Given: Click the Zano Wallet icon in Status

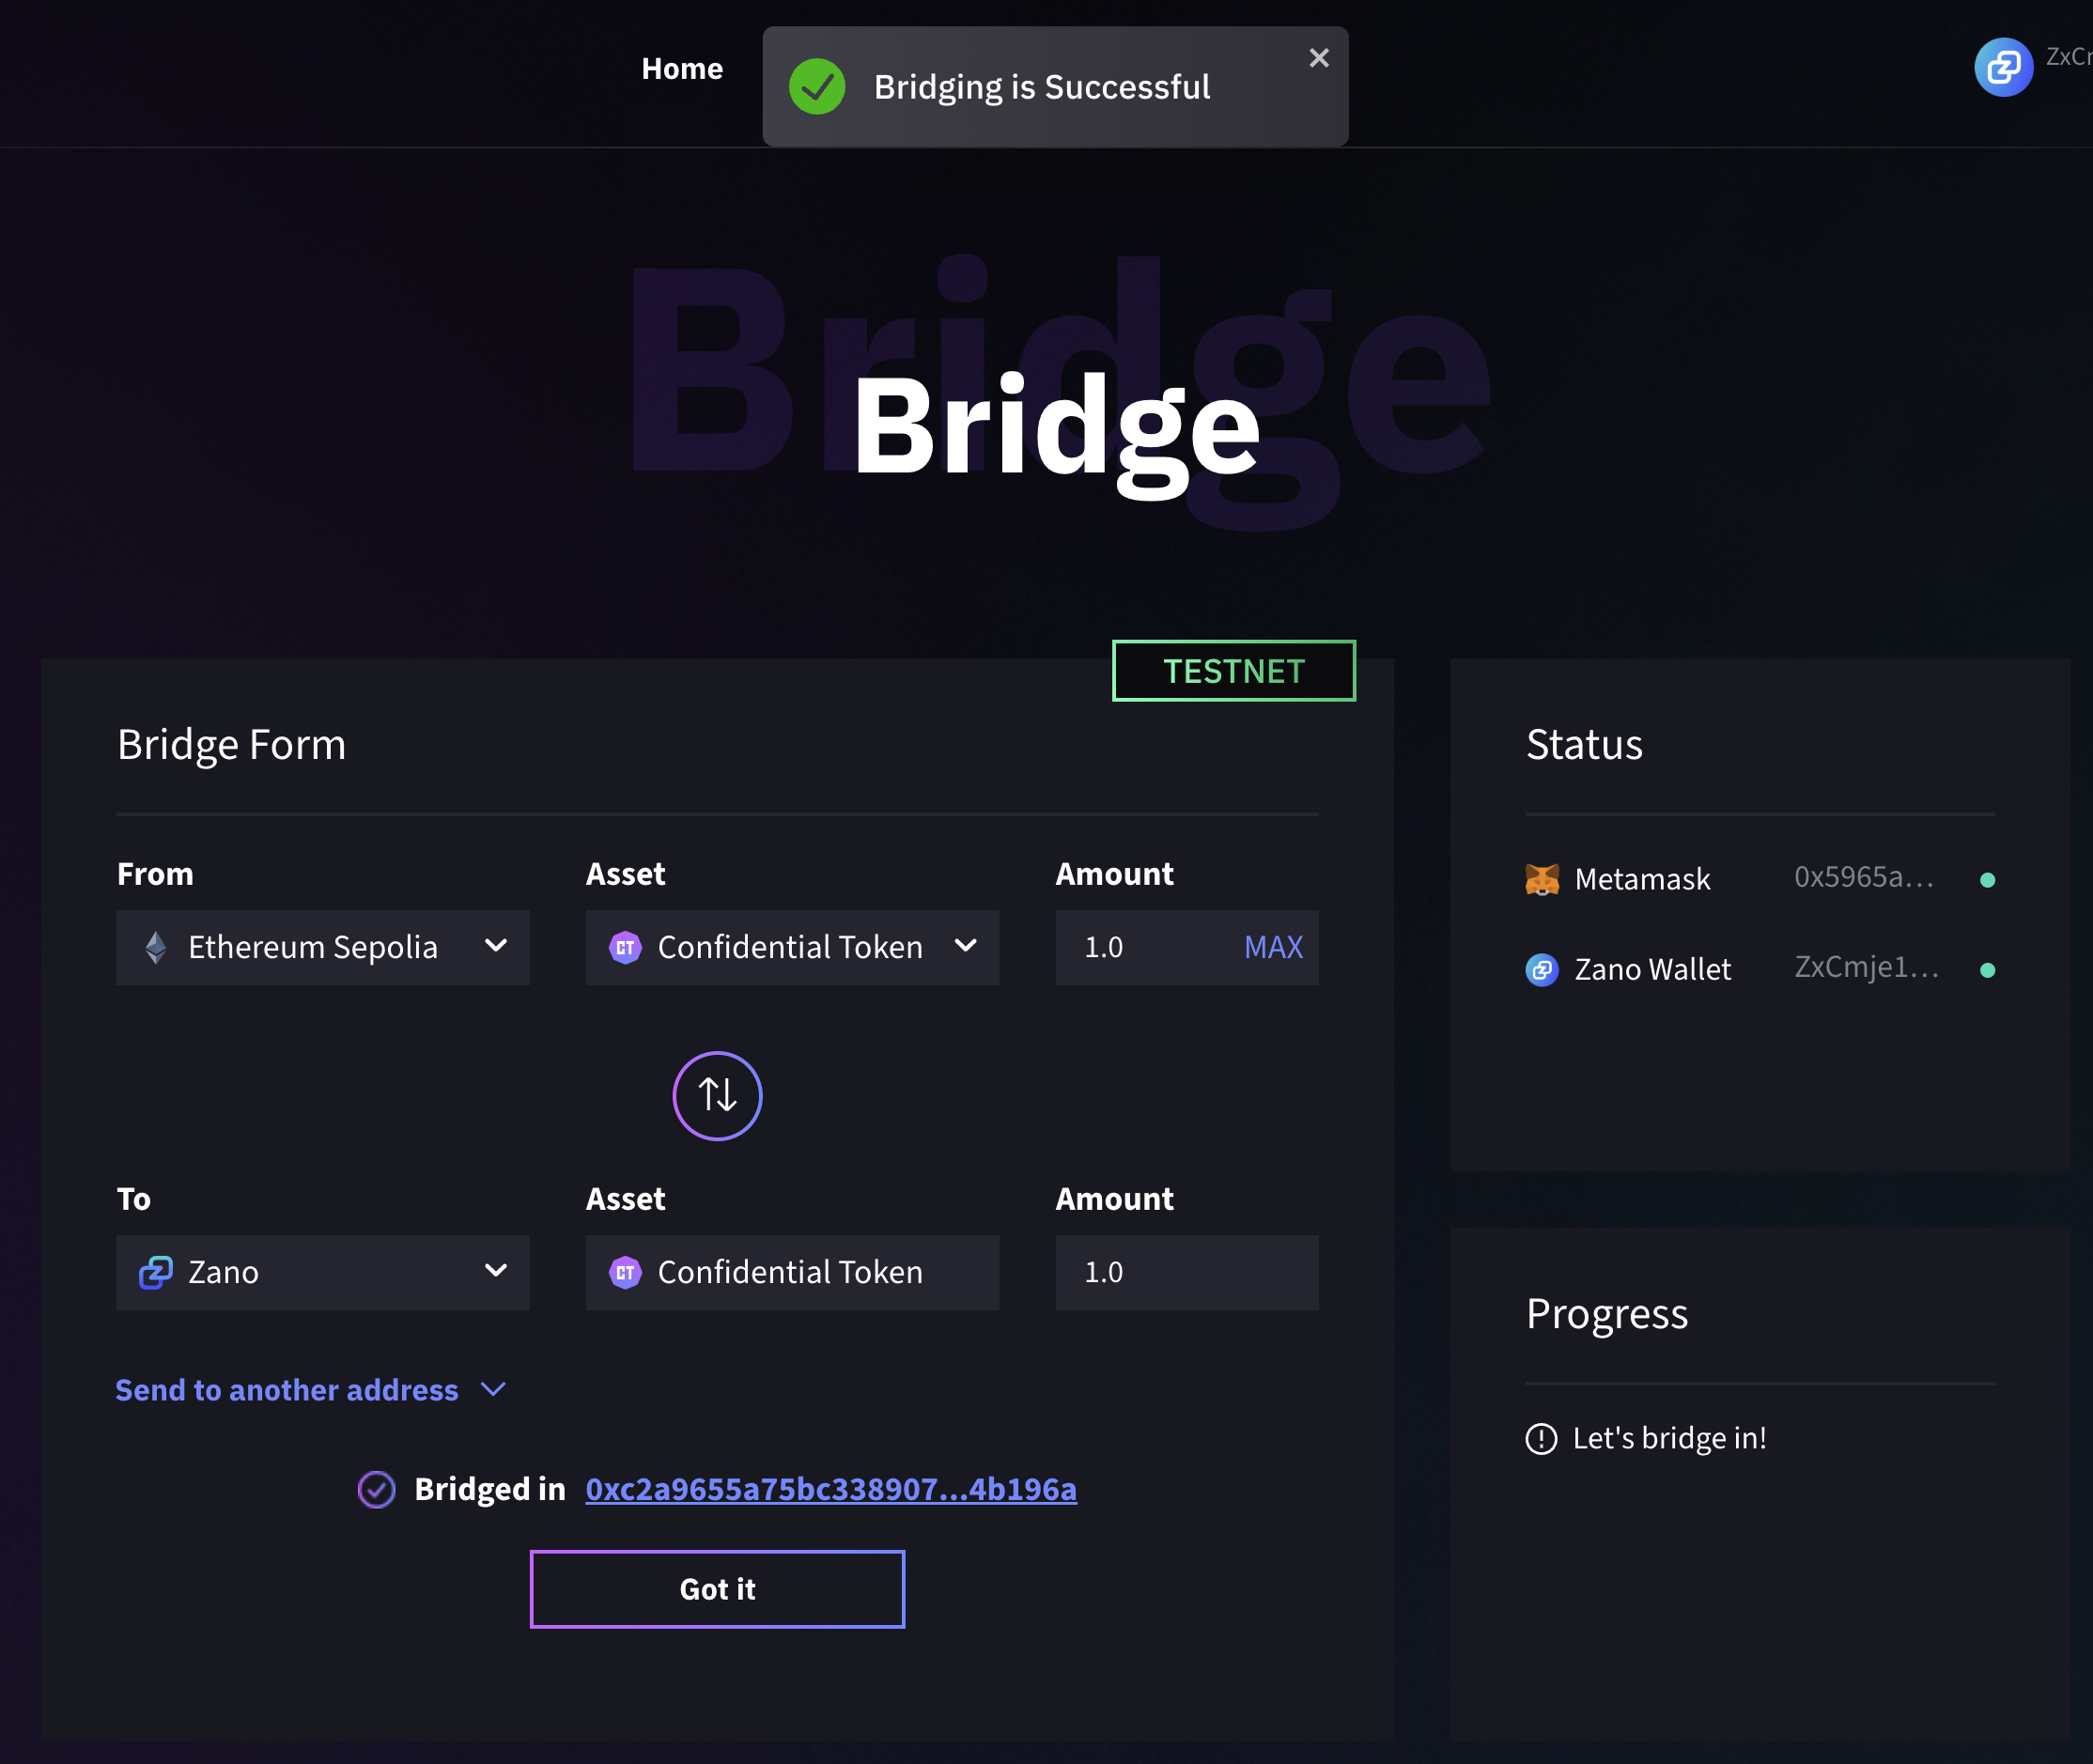Looking at the screenshot, I should pos(1541,969).
